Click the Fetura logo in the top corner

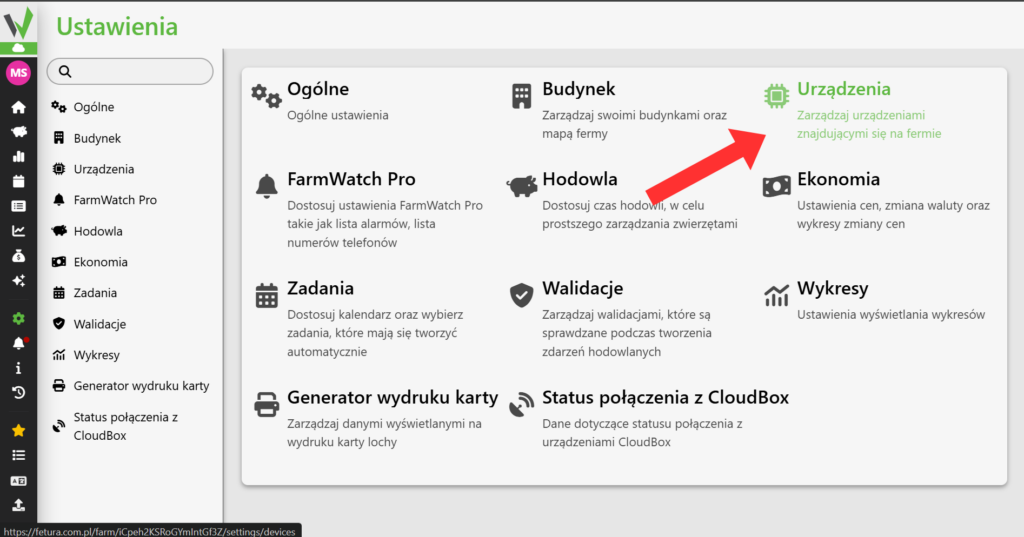coord(18,24)
